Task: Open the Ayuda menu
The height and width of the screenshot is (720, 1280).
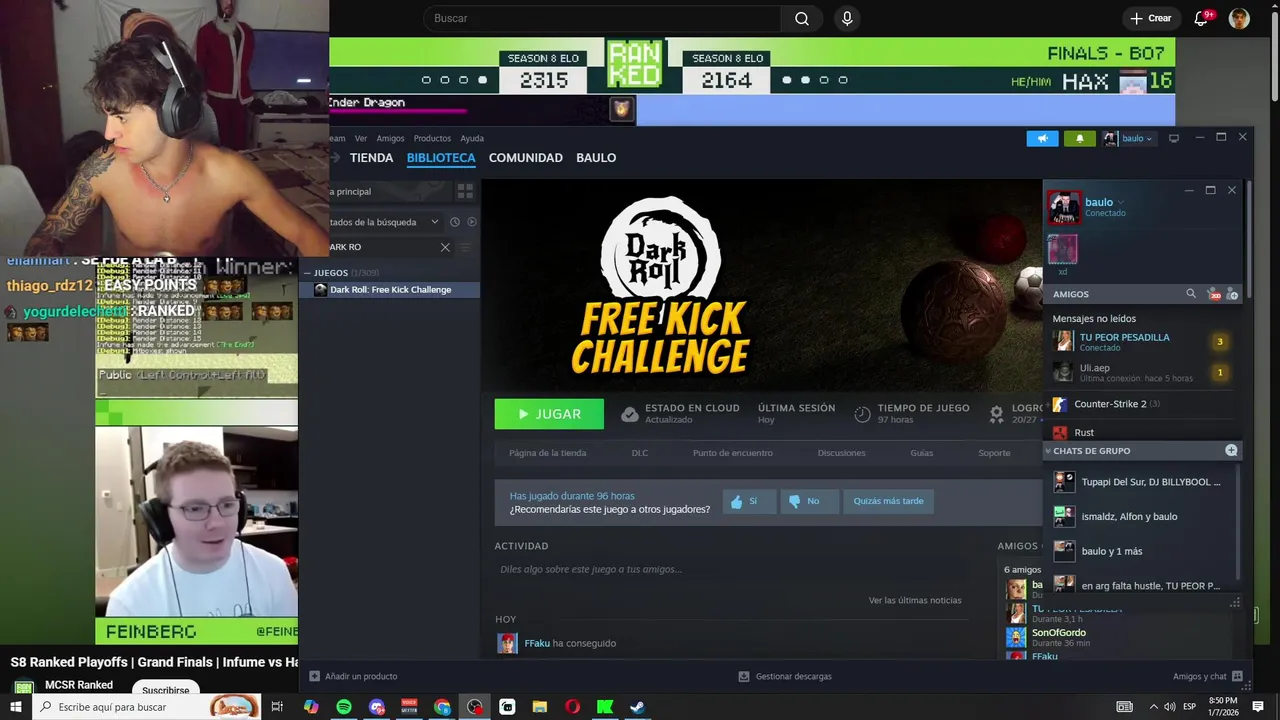Action: (x=472, y=138)
